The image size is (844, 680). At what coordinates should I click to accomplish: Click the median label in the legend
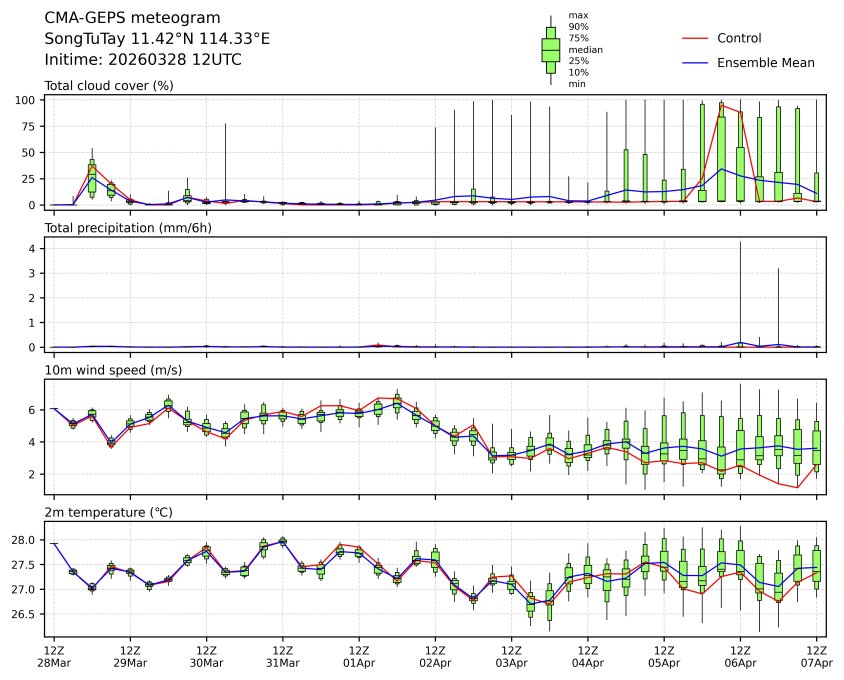coord(585,49)
